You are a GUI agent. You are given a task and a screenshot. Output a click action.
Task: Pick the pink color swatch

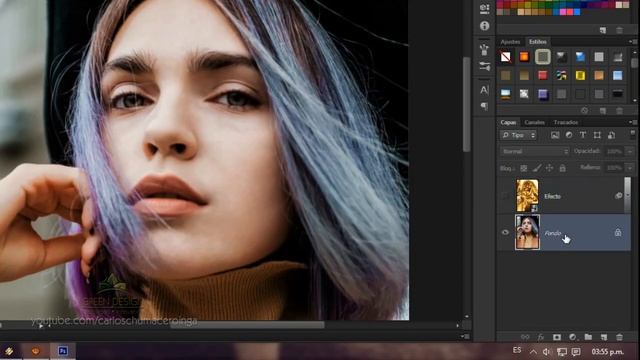tap(563, 12)
